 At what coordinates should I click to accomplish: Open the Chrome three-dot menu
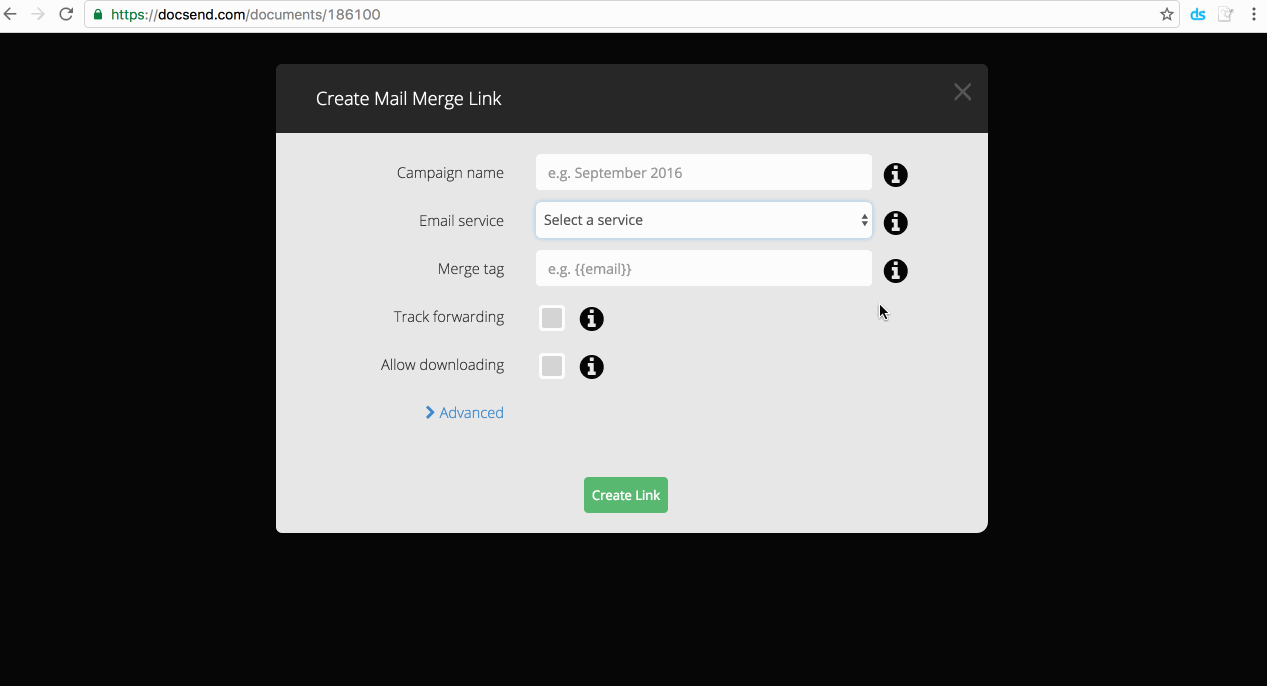[1253, 14]
